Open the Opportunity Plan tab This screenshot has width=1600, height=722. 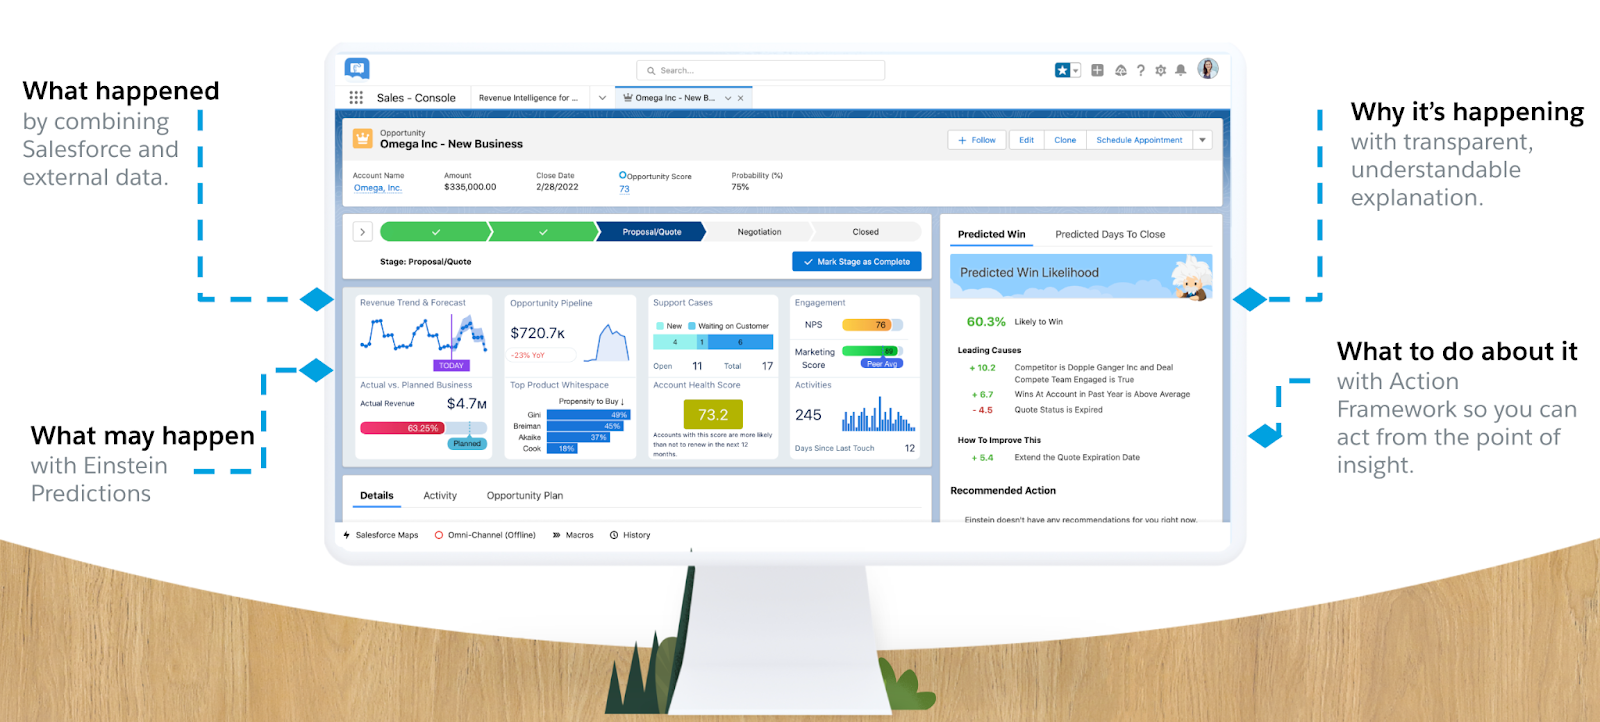click(x=525, y=496)
